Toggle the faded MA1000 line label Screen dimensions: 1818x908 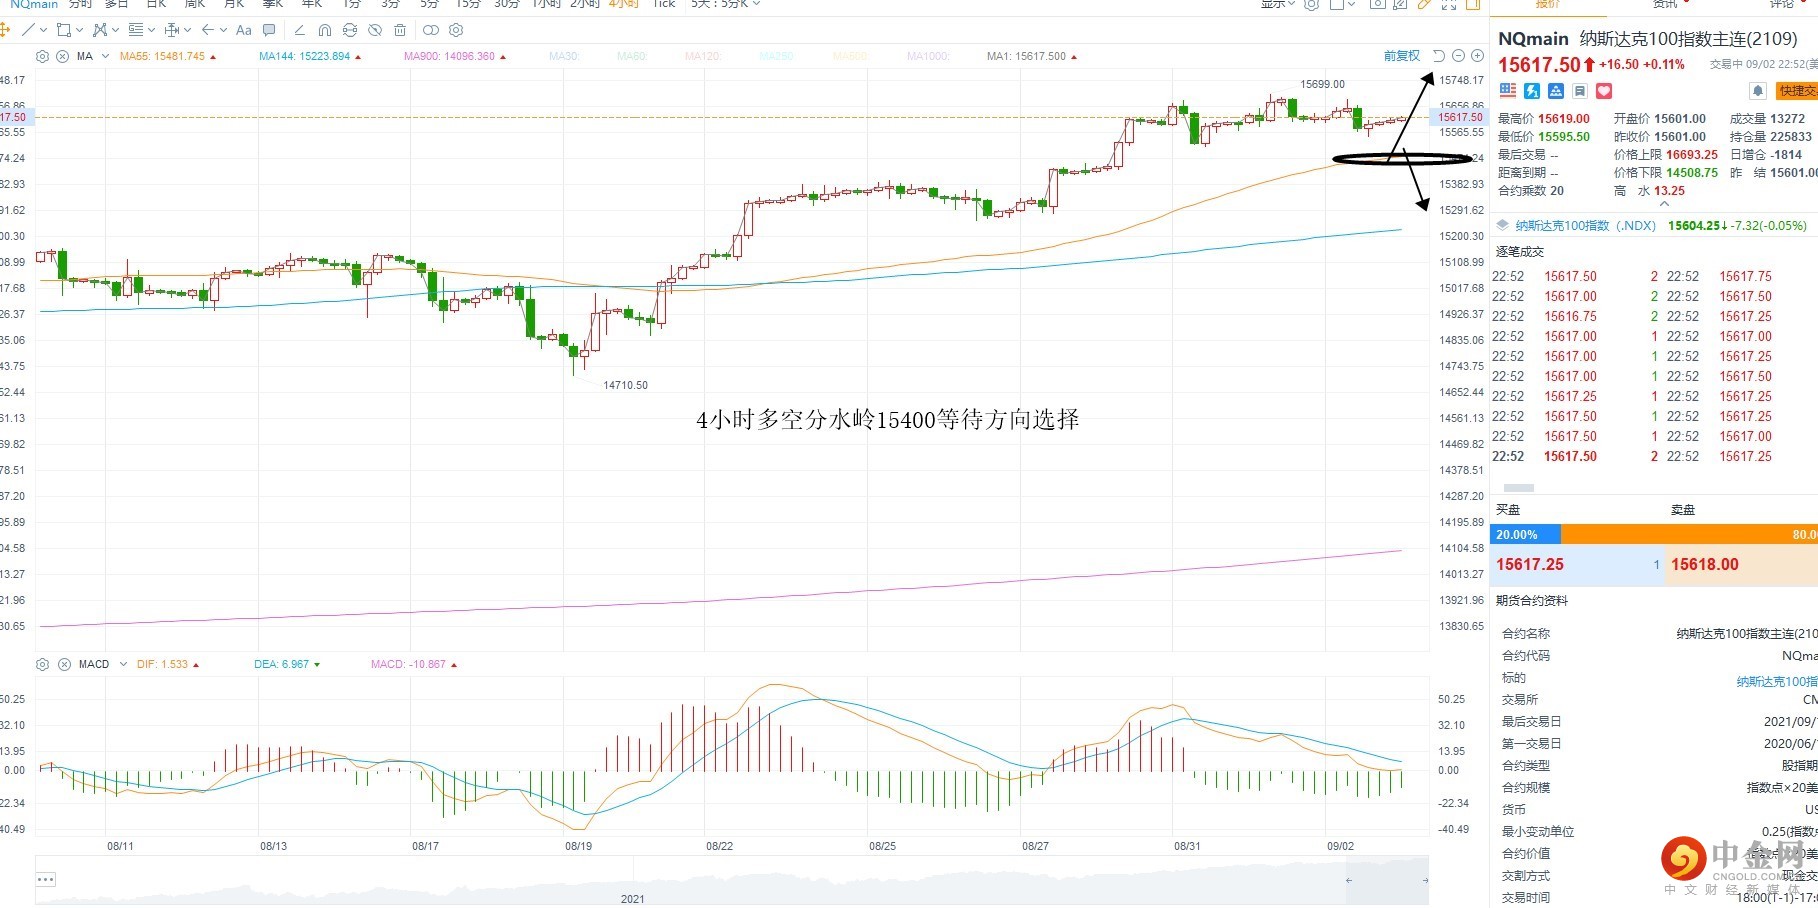click(928, 57)
